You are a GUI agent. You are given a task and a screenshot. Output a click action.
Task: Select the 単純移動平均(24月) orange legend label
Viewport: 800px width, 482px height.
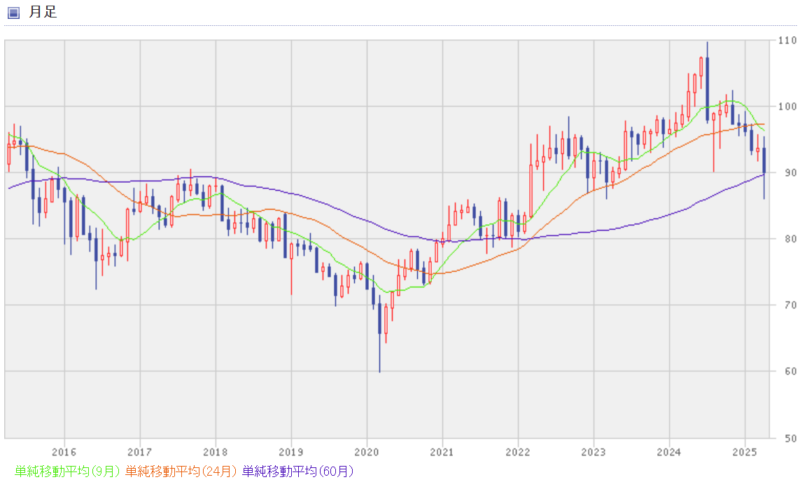click(181, 471)
